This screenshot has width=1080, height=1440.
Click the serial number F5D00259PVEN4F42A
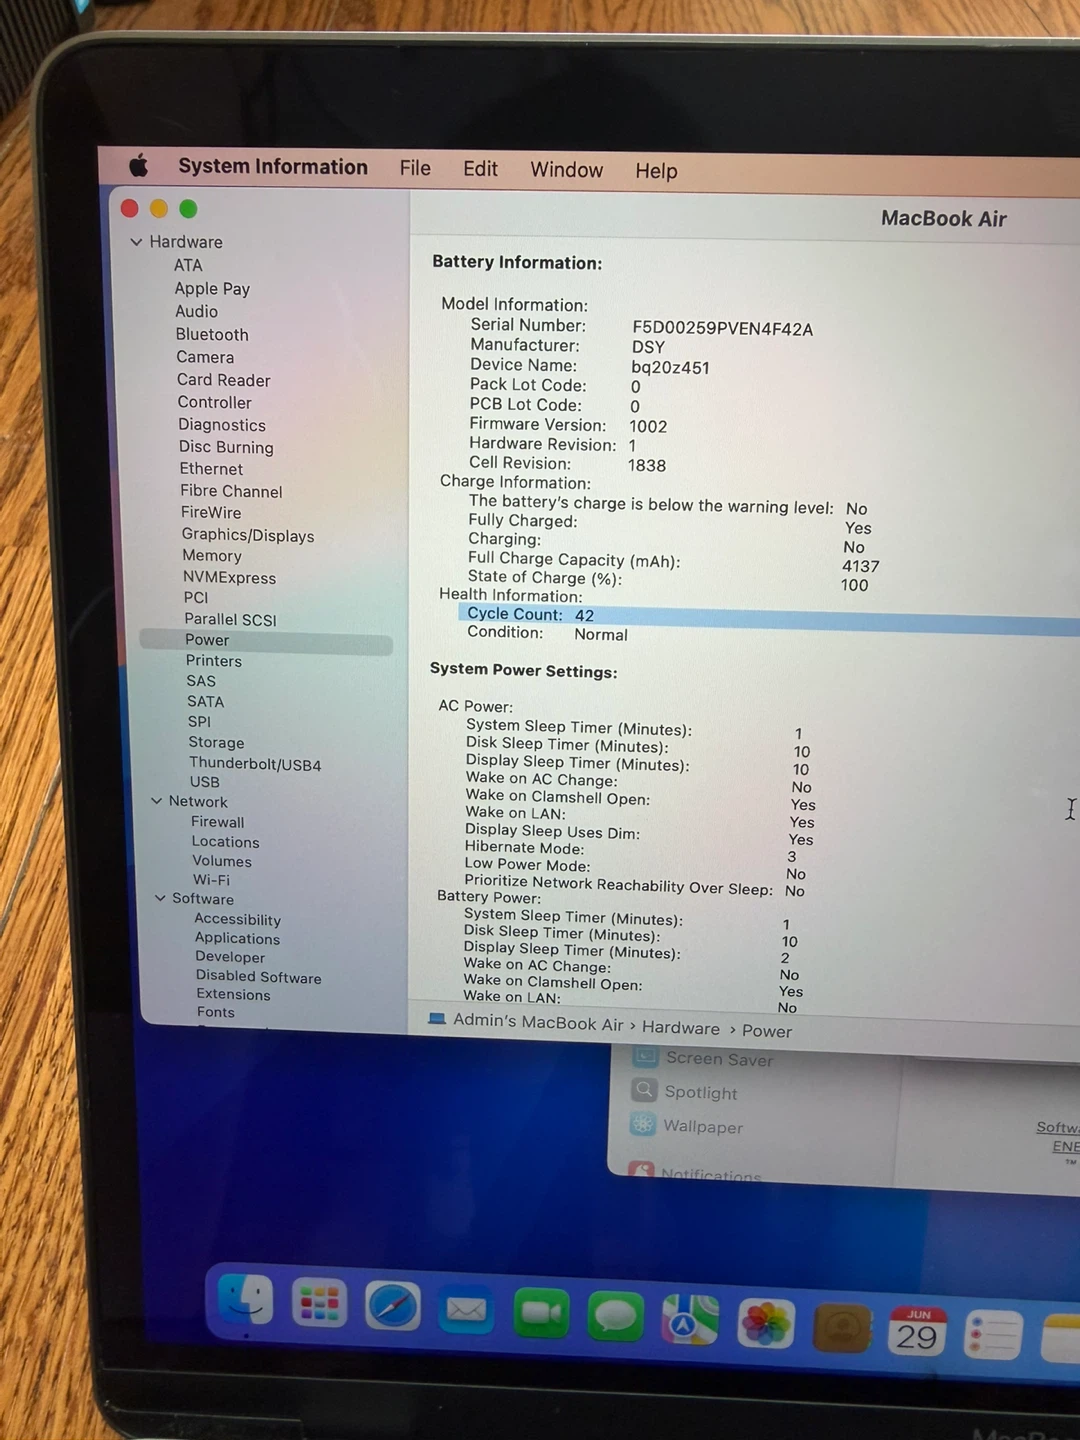(722, 328)
